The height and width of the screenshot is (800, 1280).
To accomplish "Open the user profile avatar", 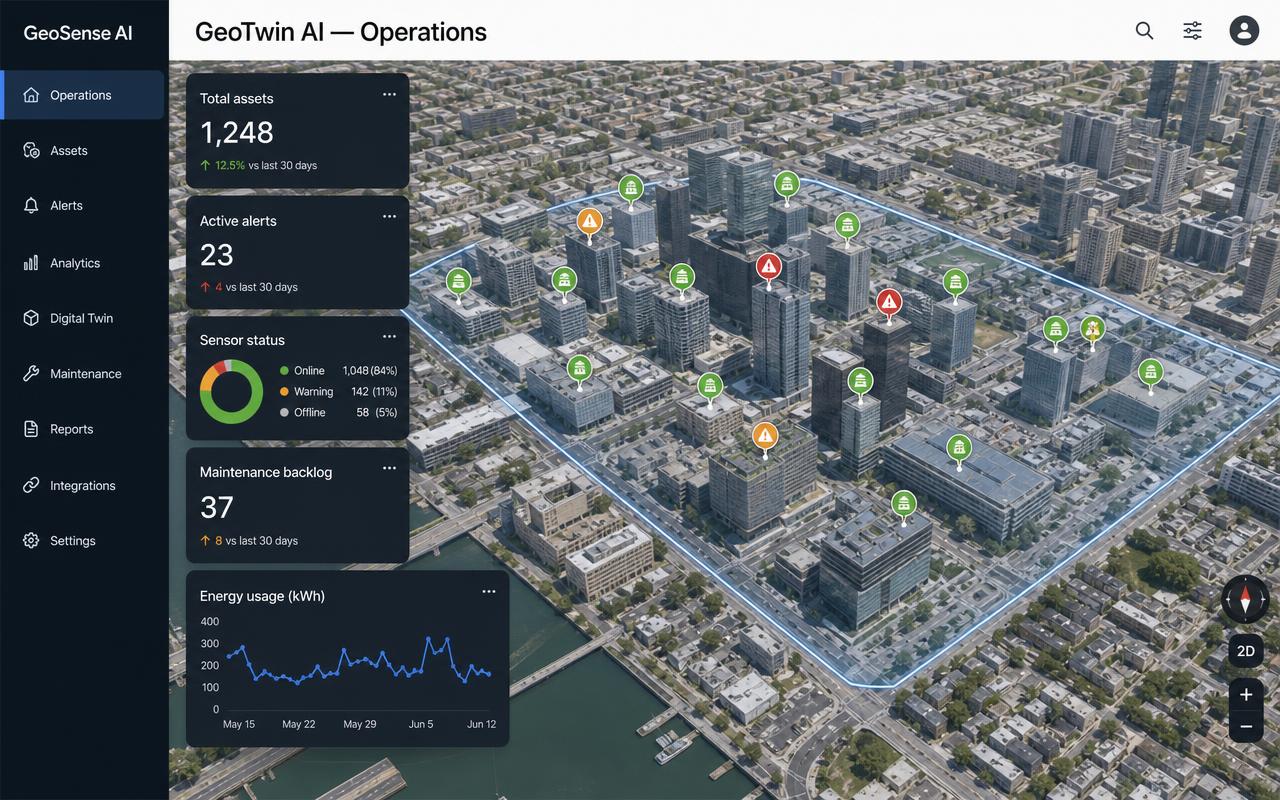I will (1244, 31).
